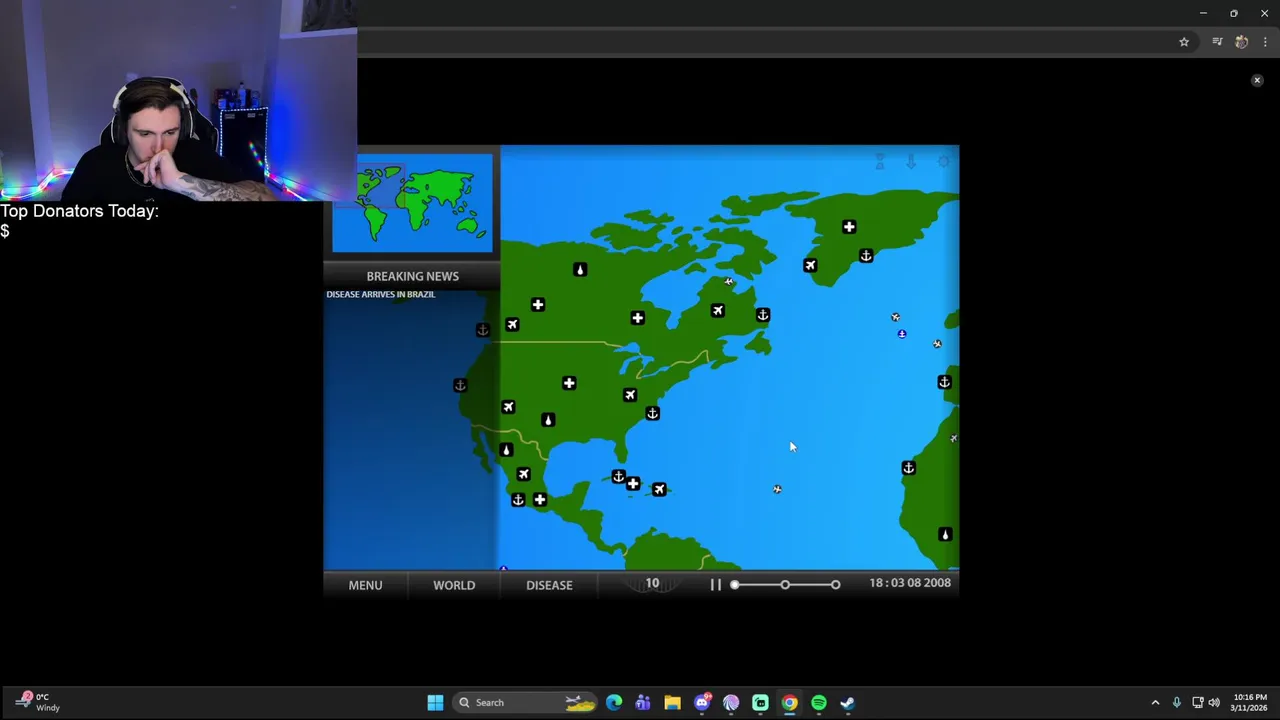1280x720 pixels.
Task: Select the hospital icon in Greenland
Action: (849, 227)
